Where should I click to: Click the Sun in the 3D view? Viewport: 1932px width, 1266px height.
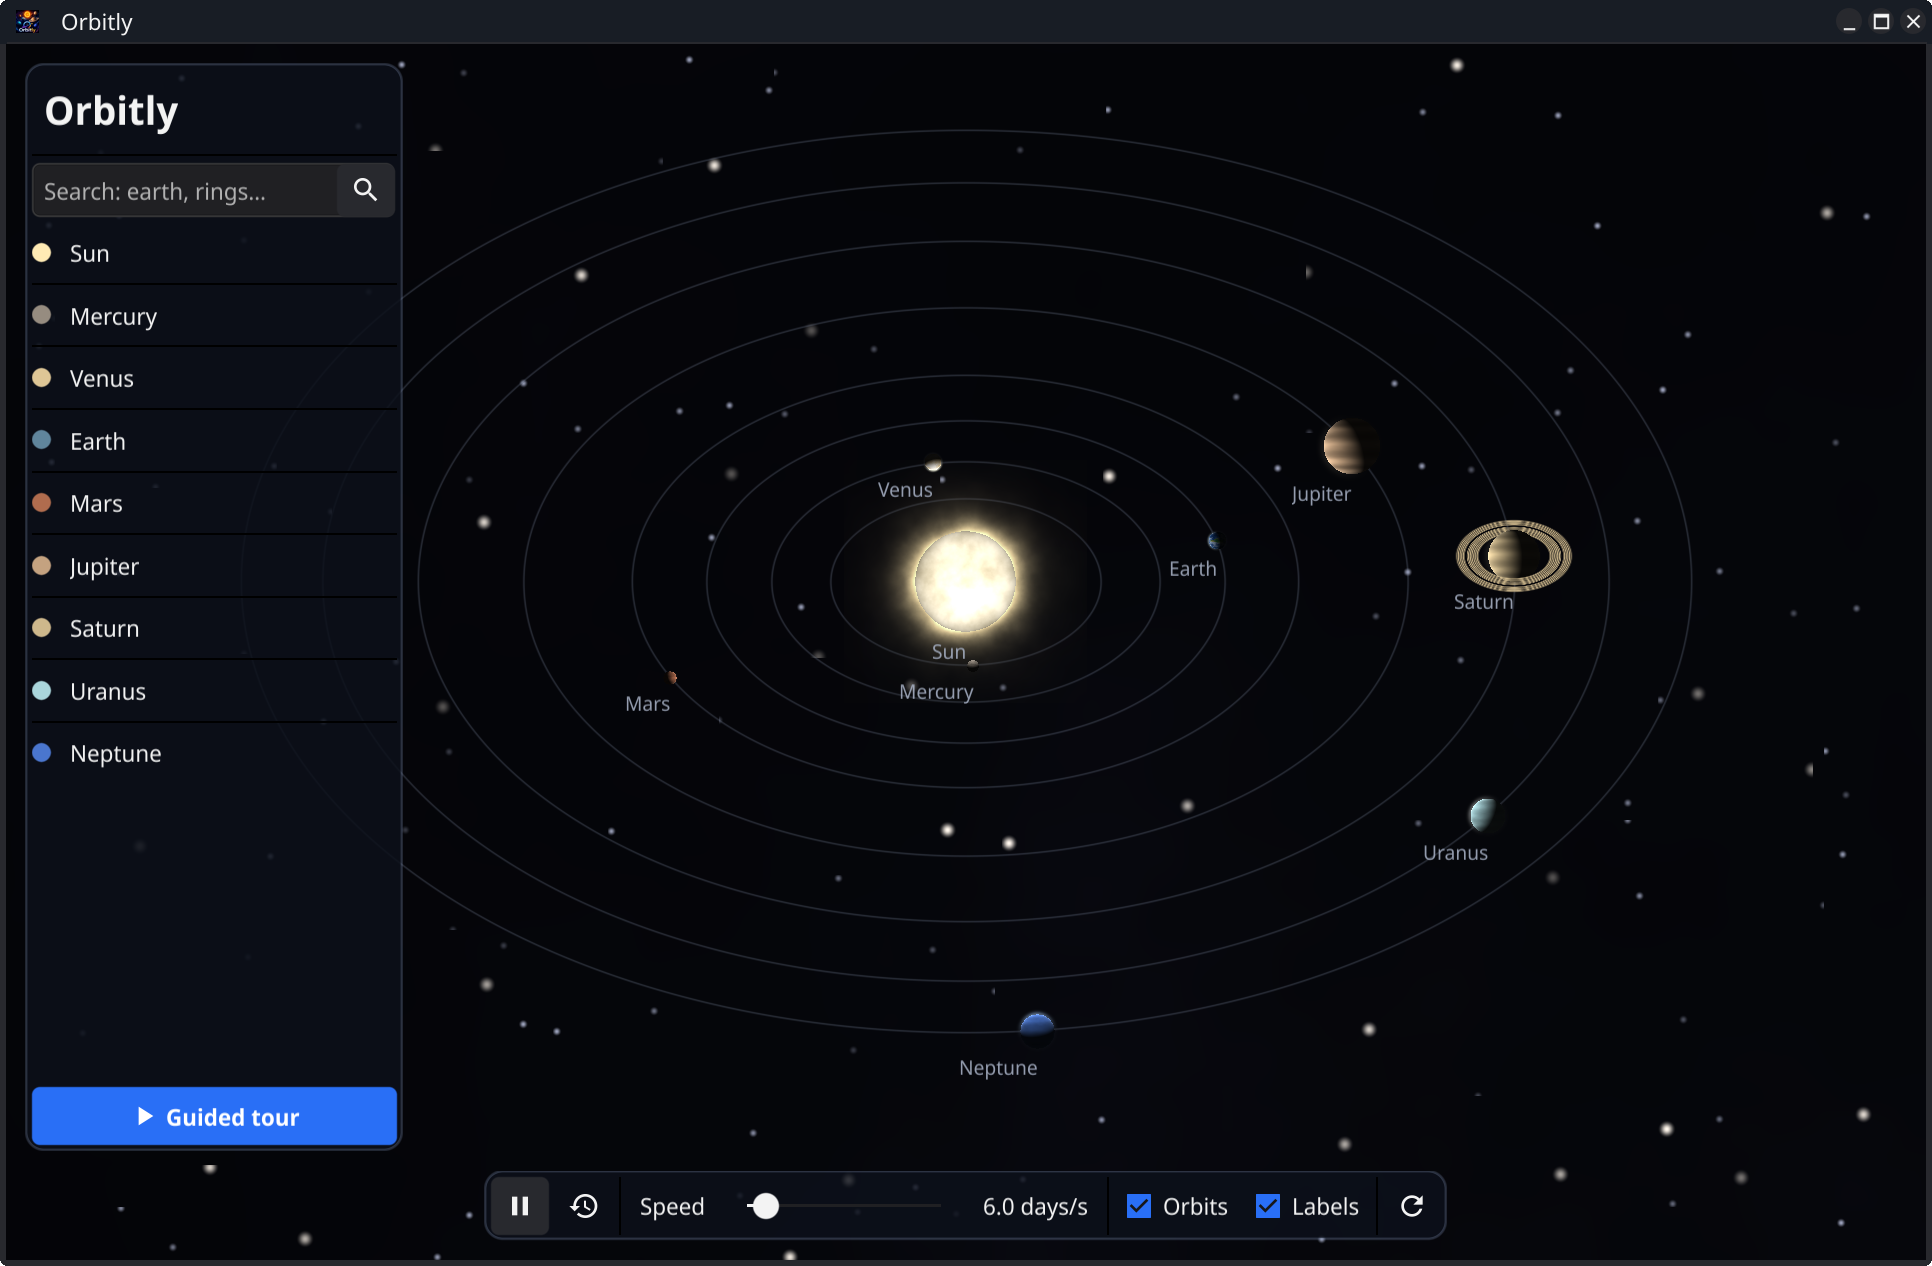pos(965,581)
